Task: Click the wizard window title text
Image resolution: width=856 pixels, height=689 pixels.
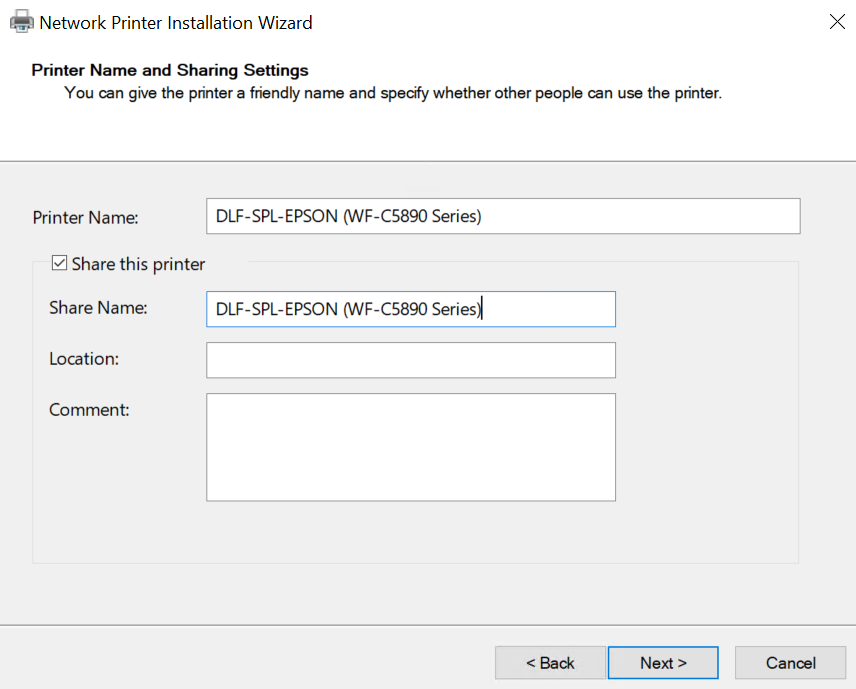Action: 176,22
